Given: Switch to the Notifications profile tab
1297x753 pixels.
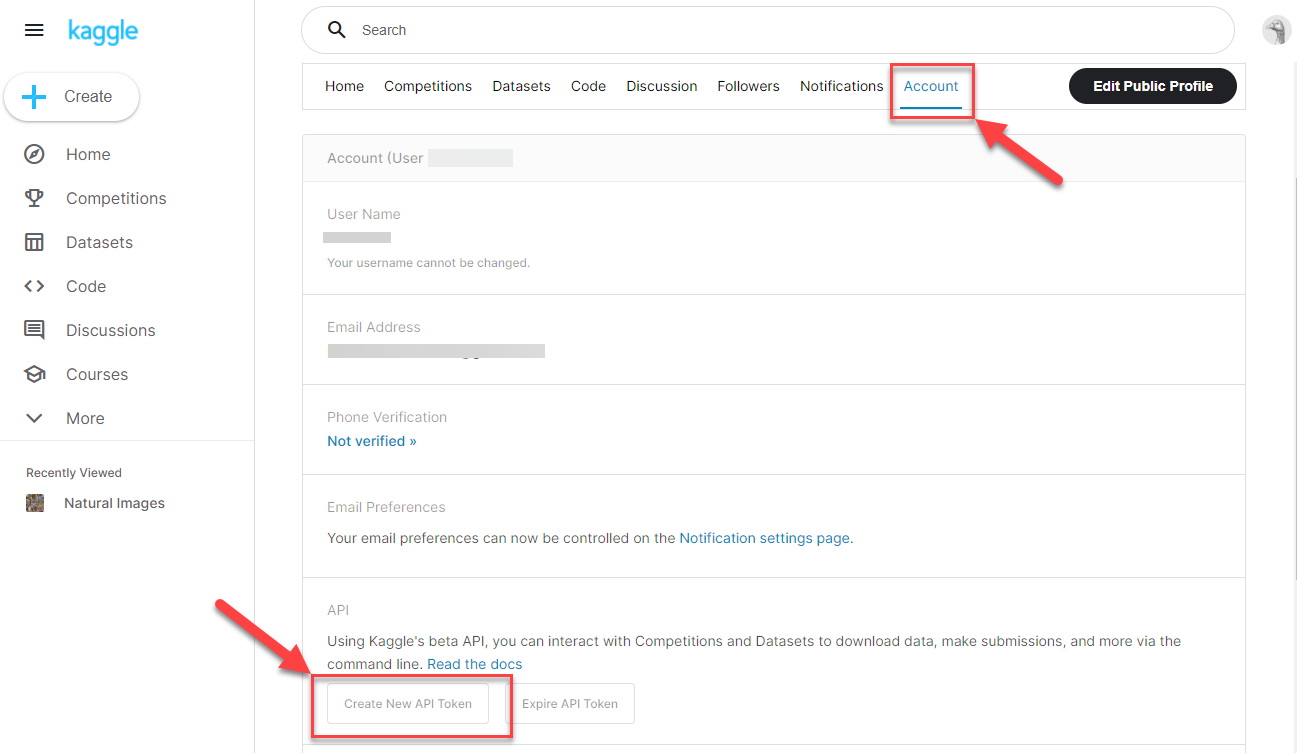Looking at the screenshot, I should click(842, 86).
